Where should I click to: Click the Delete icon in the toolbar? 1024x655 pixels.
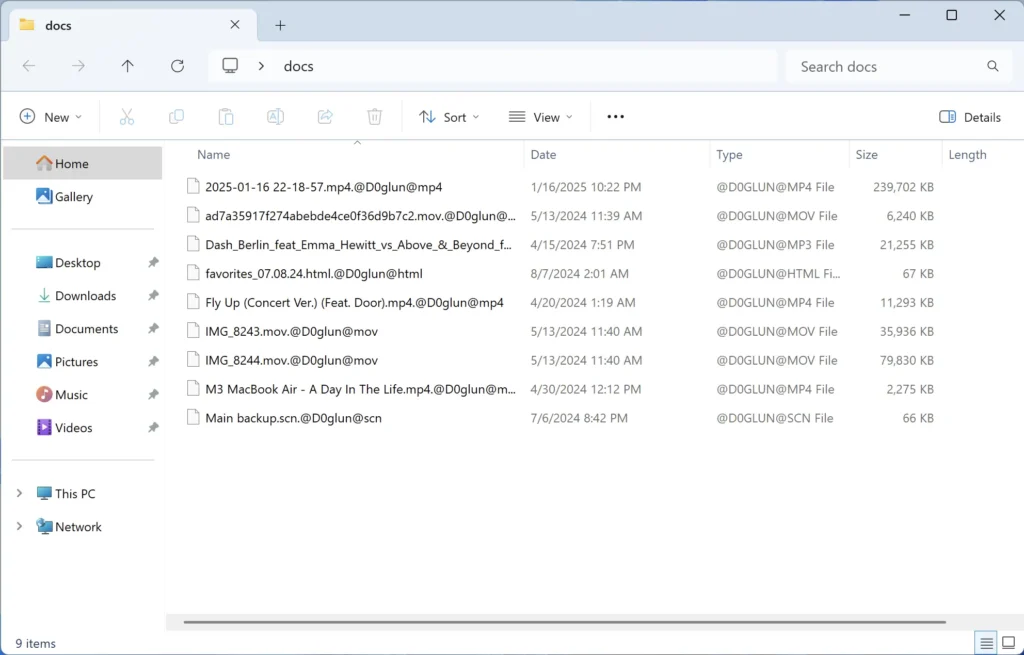[374, 116]
